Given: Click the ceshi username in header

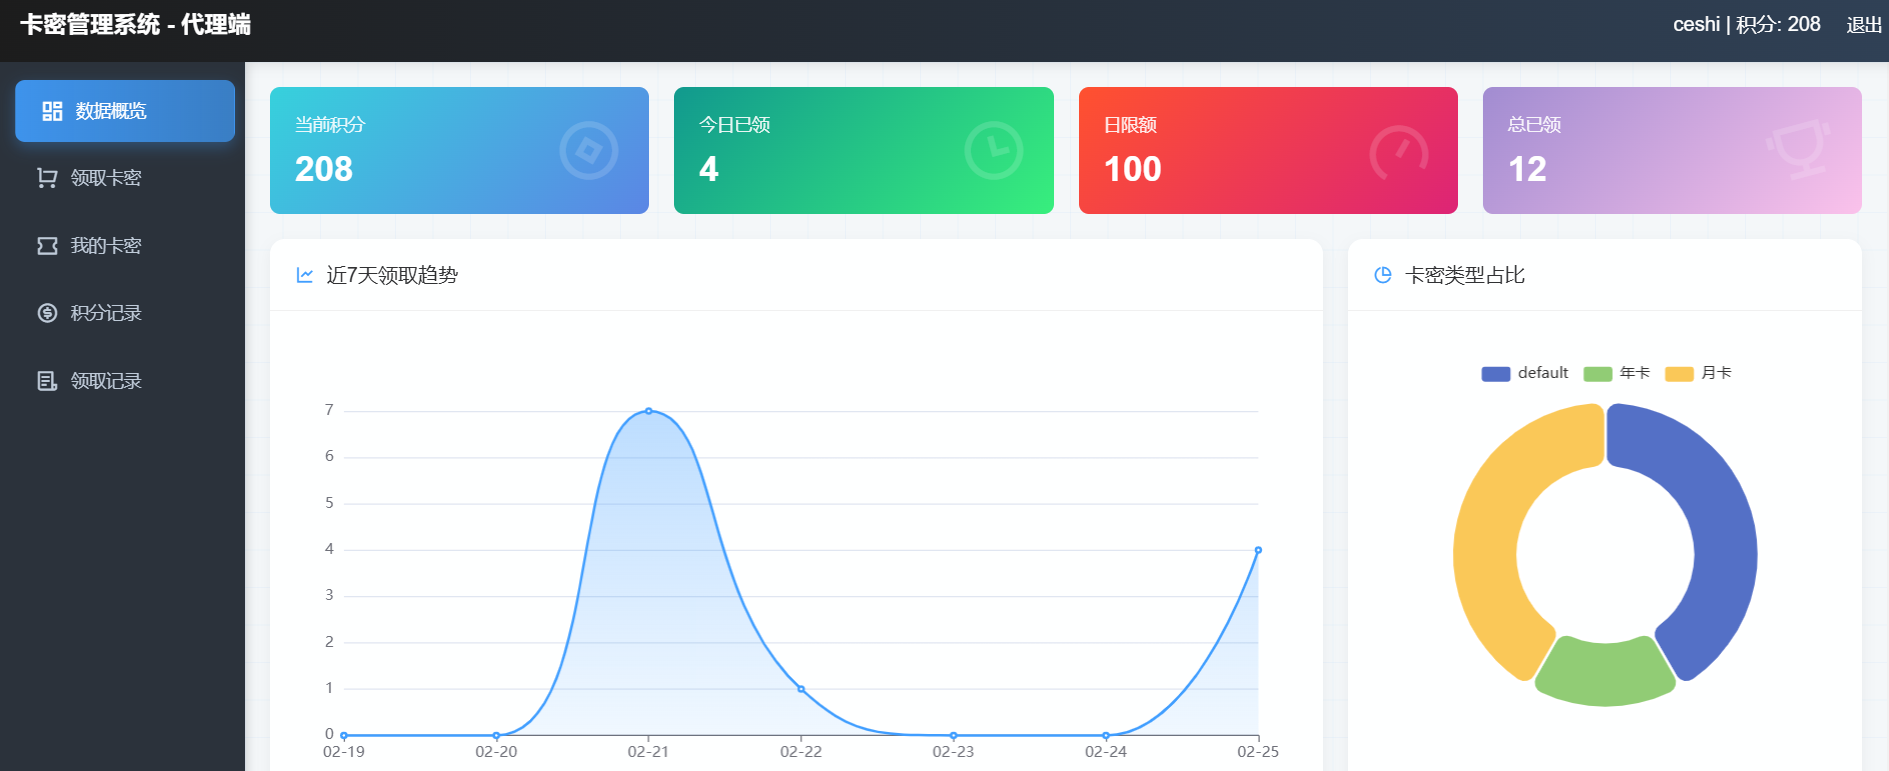Looking at the screenshot, I should tap(1696, 25).
